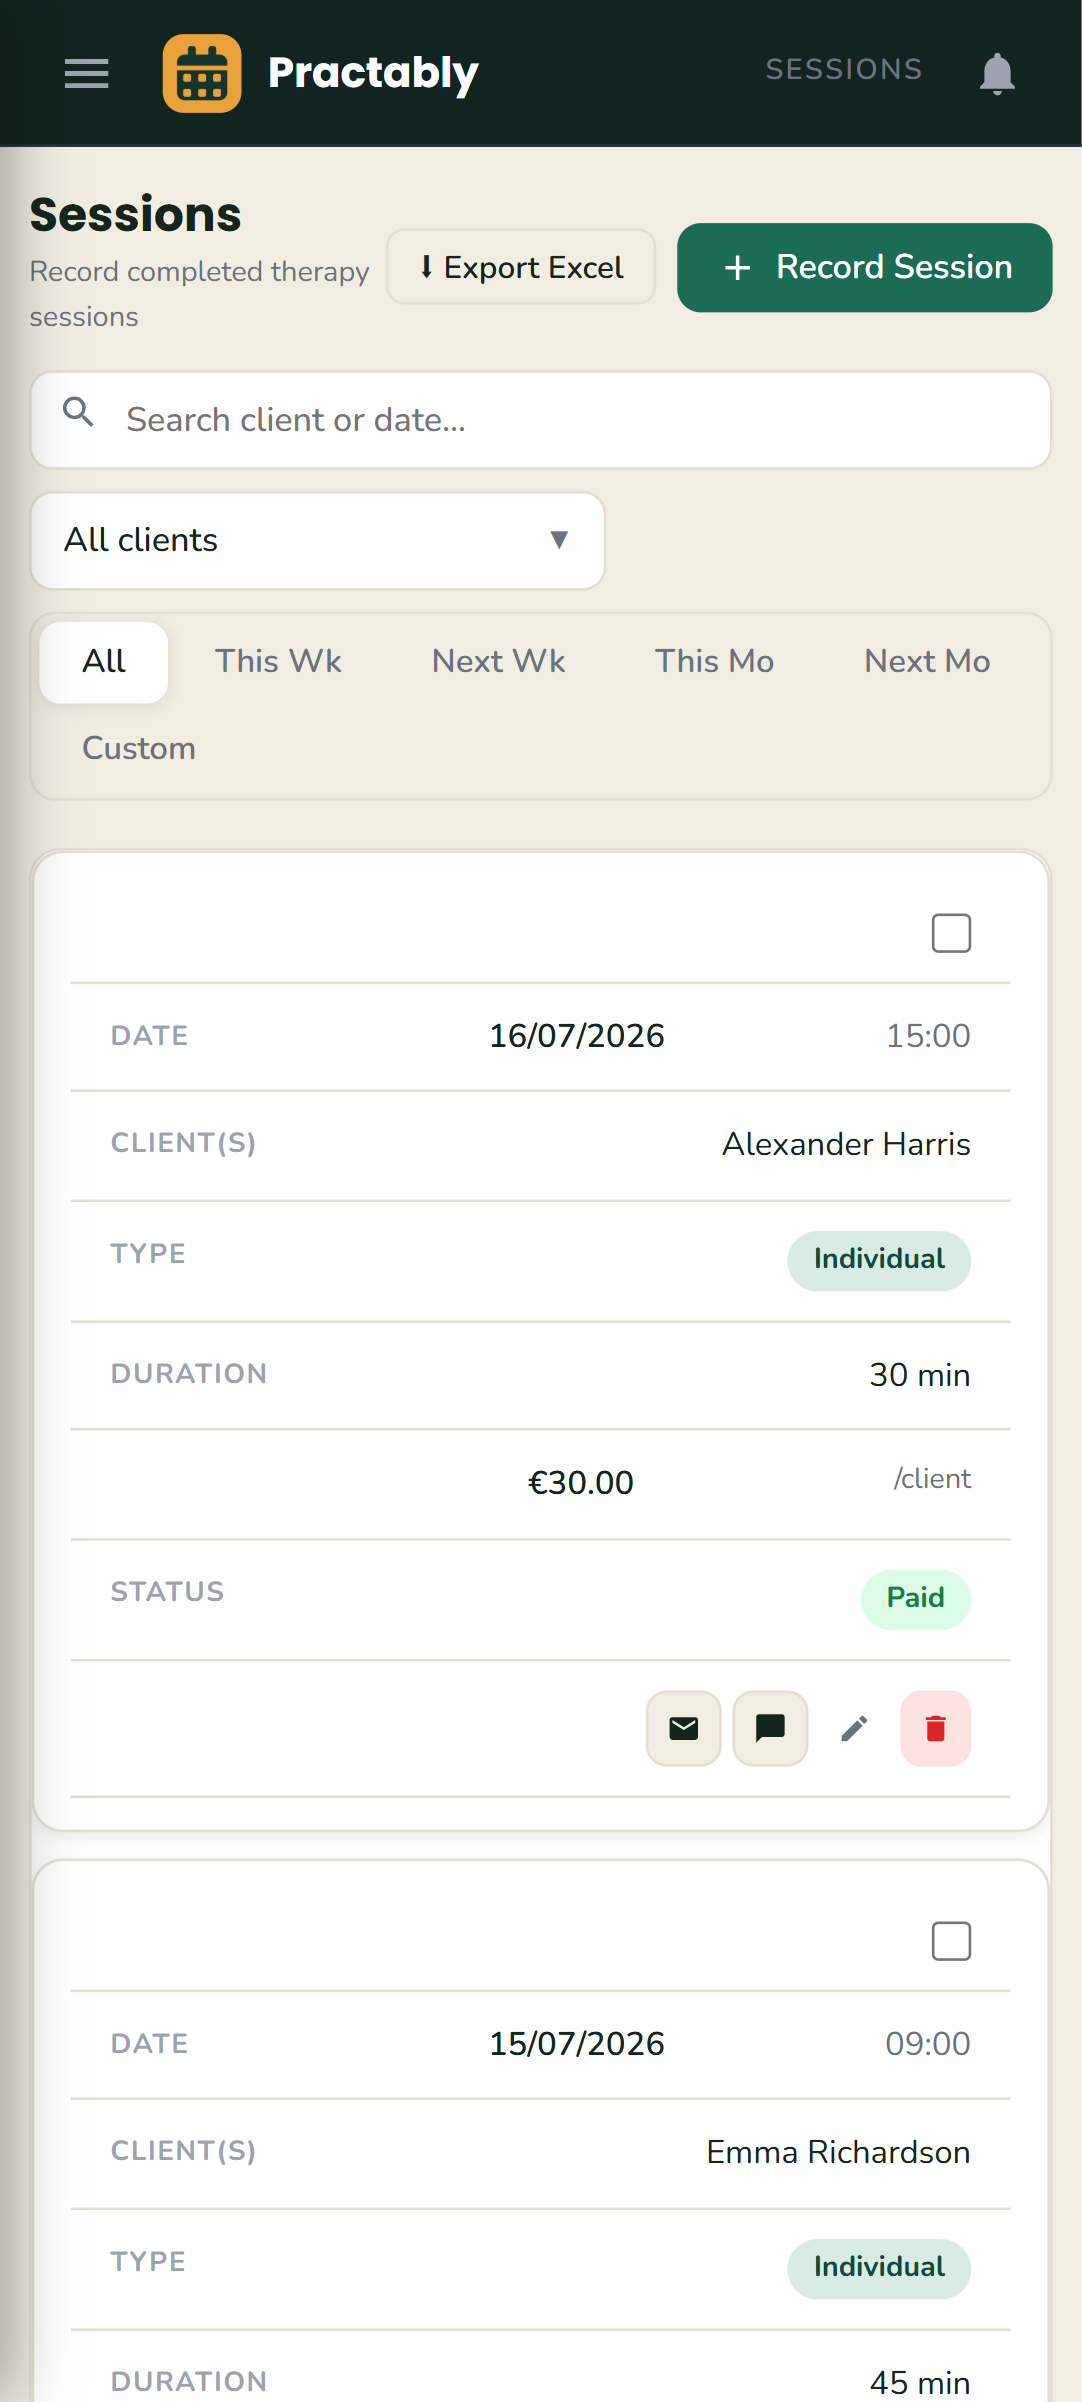Switch to the This Wk filter tab
This screenshot has height=2402, width=1082.
(278, 661)
